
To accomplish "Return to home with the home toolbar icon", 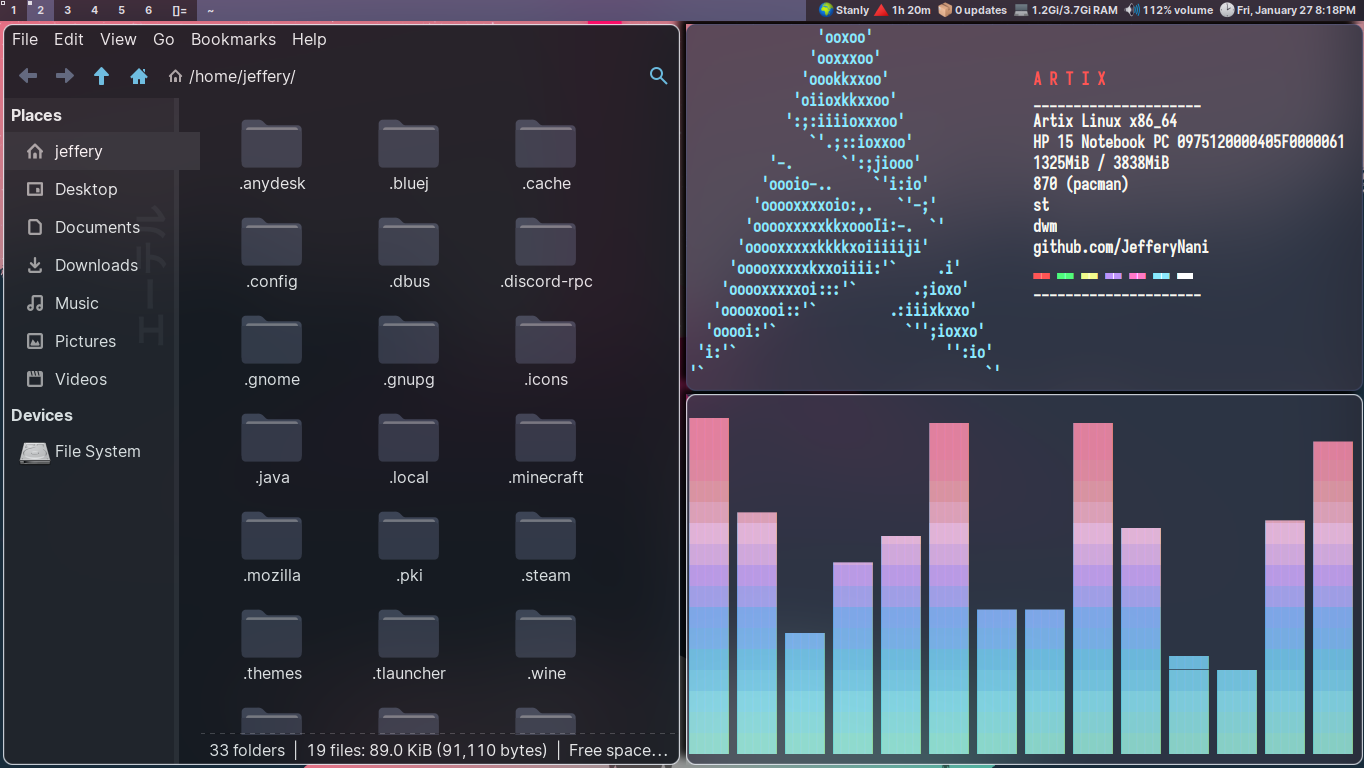I will tap(139, 76).
